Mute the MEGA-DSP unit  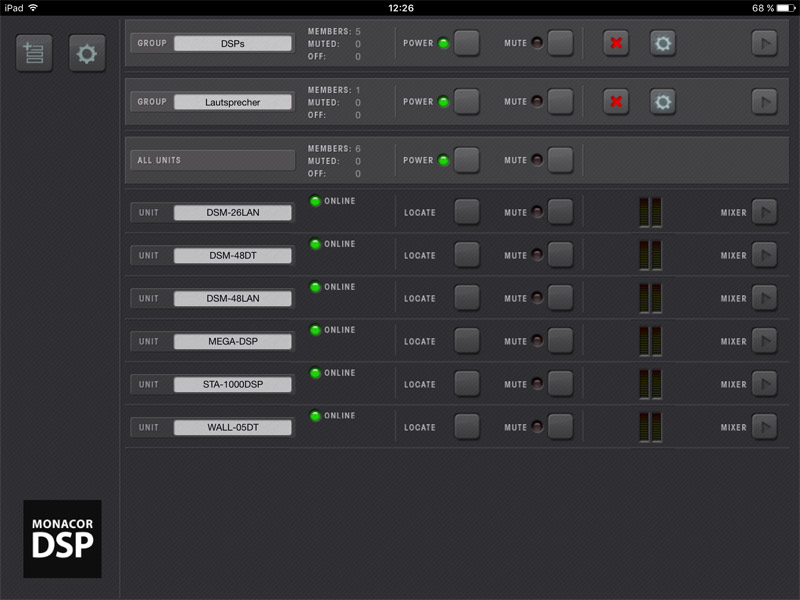(x=560, y=341)
